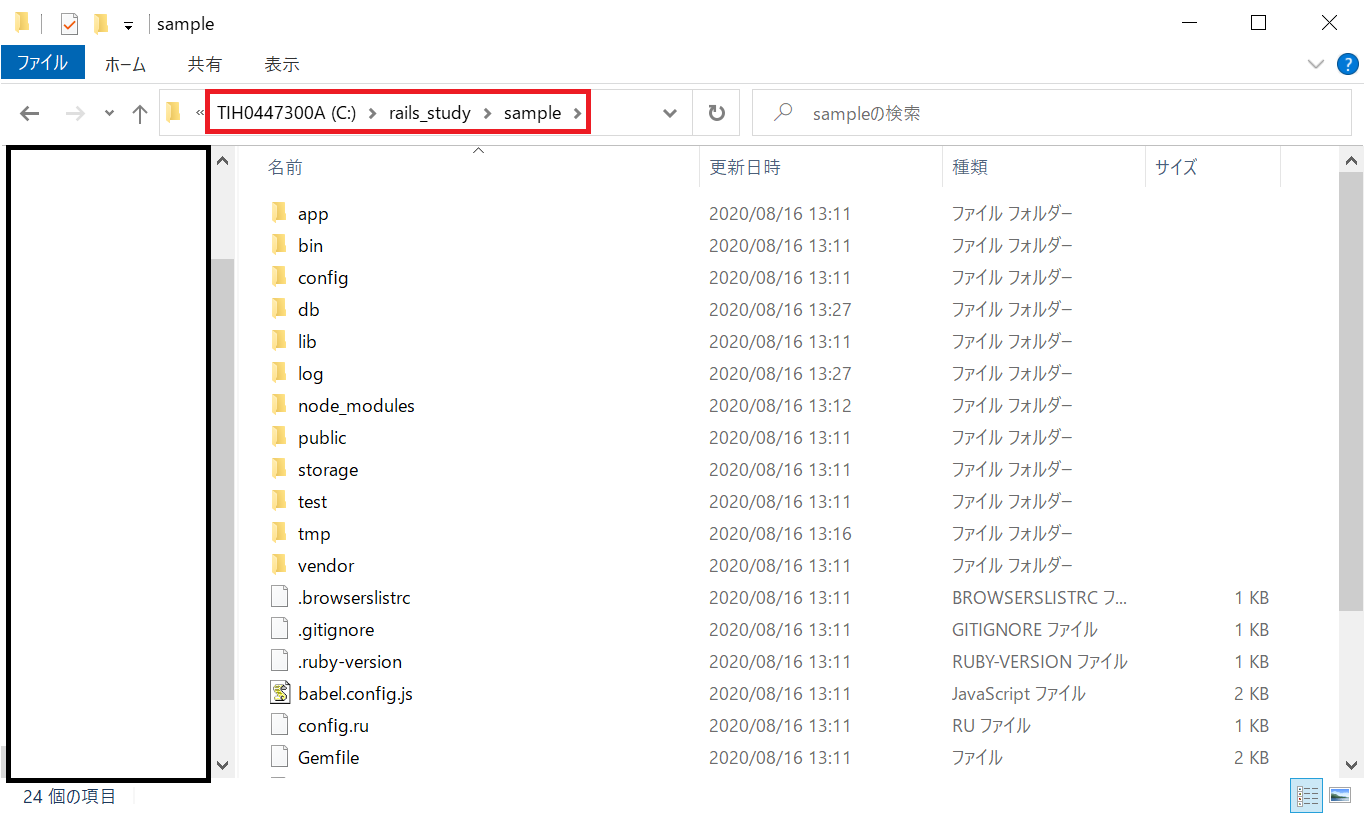Viewport: 1365px width, 814px height.
Task: Open the app folder icon
Action: (x=280, y=213)
